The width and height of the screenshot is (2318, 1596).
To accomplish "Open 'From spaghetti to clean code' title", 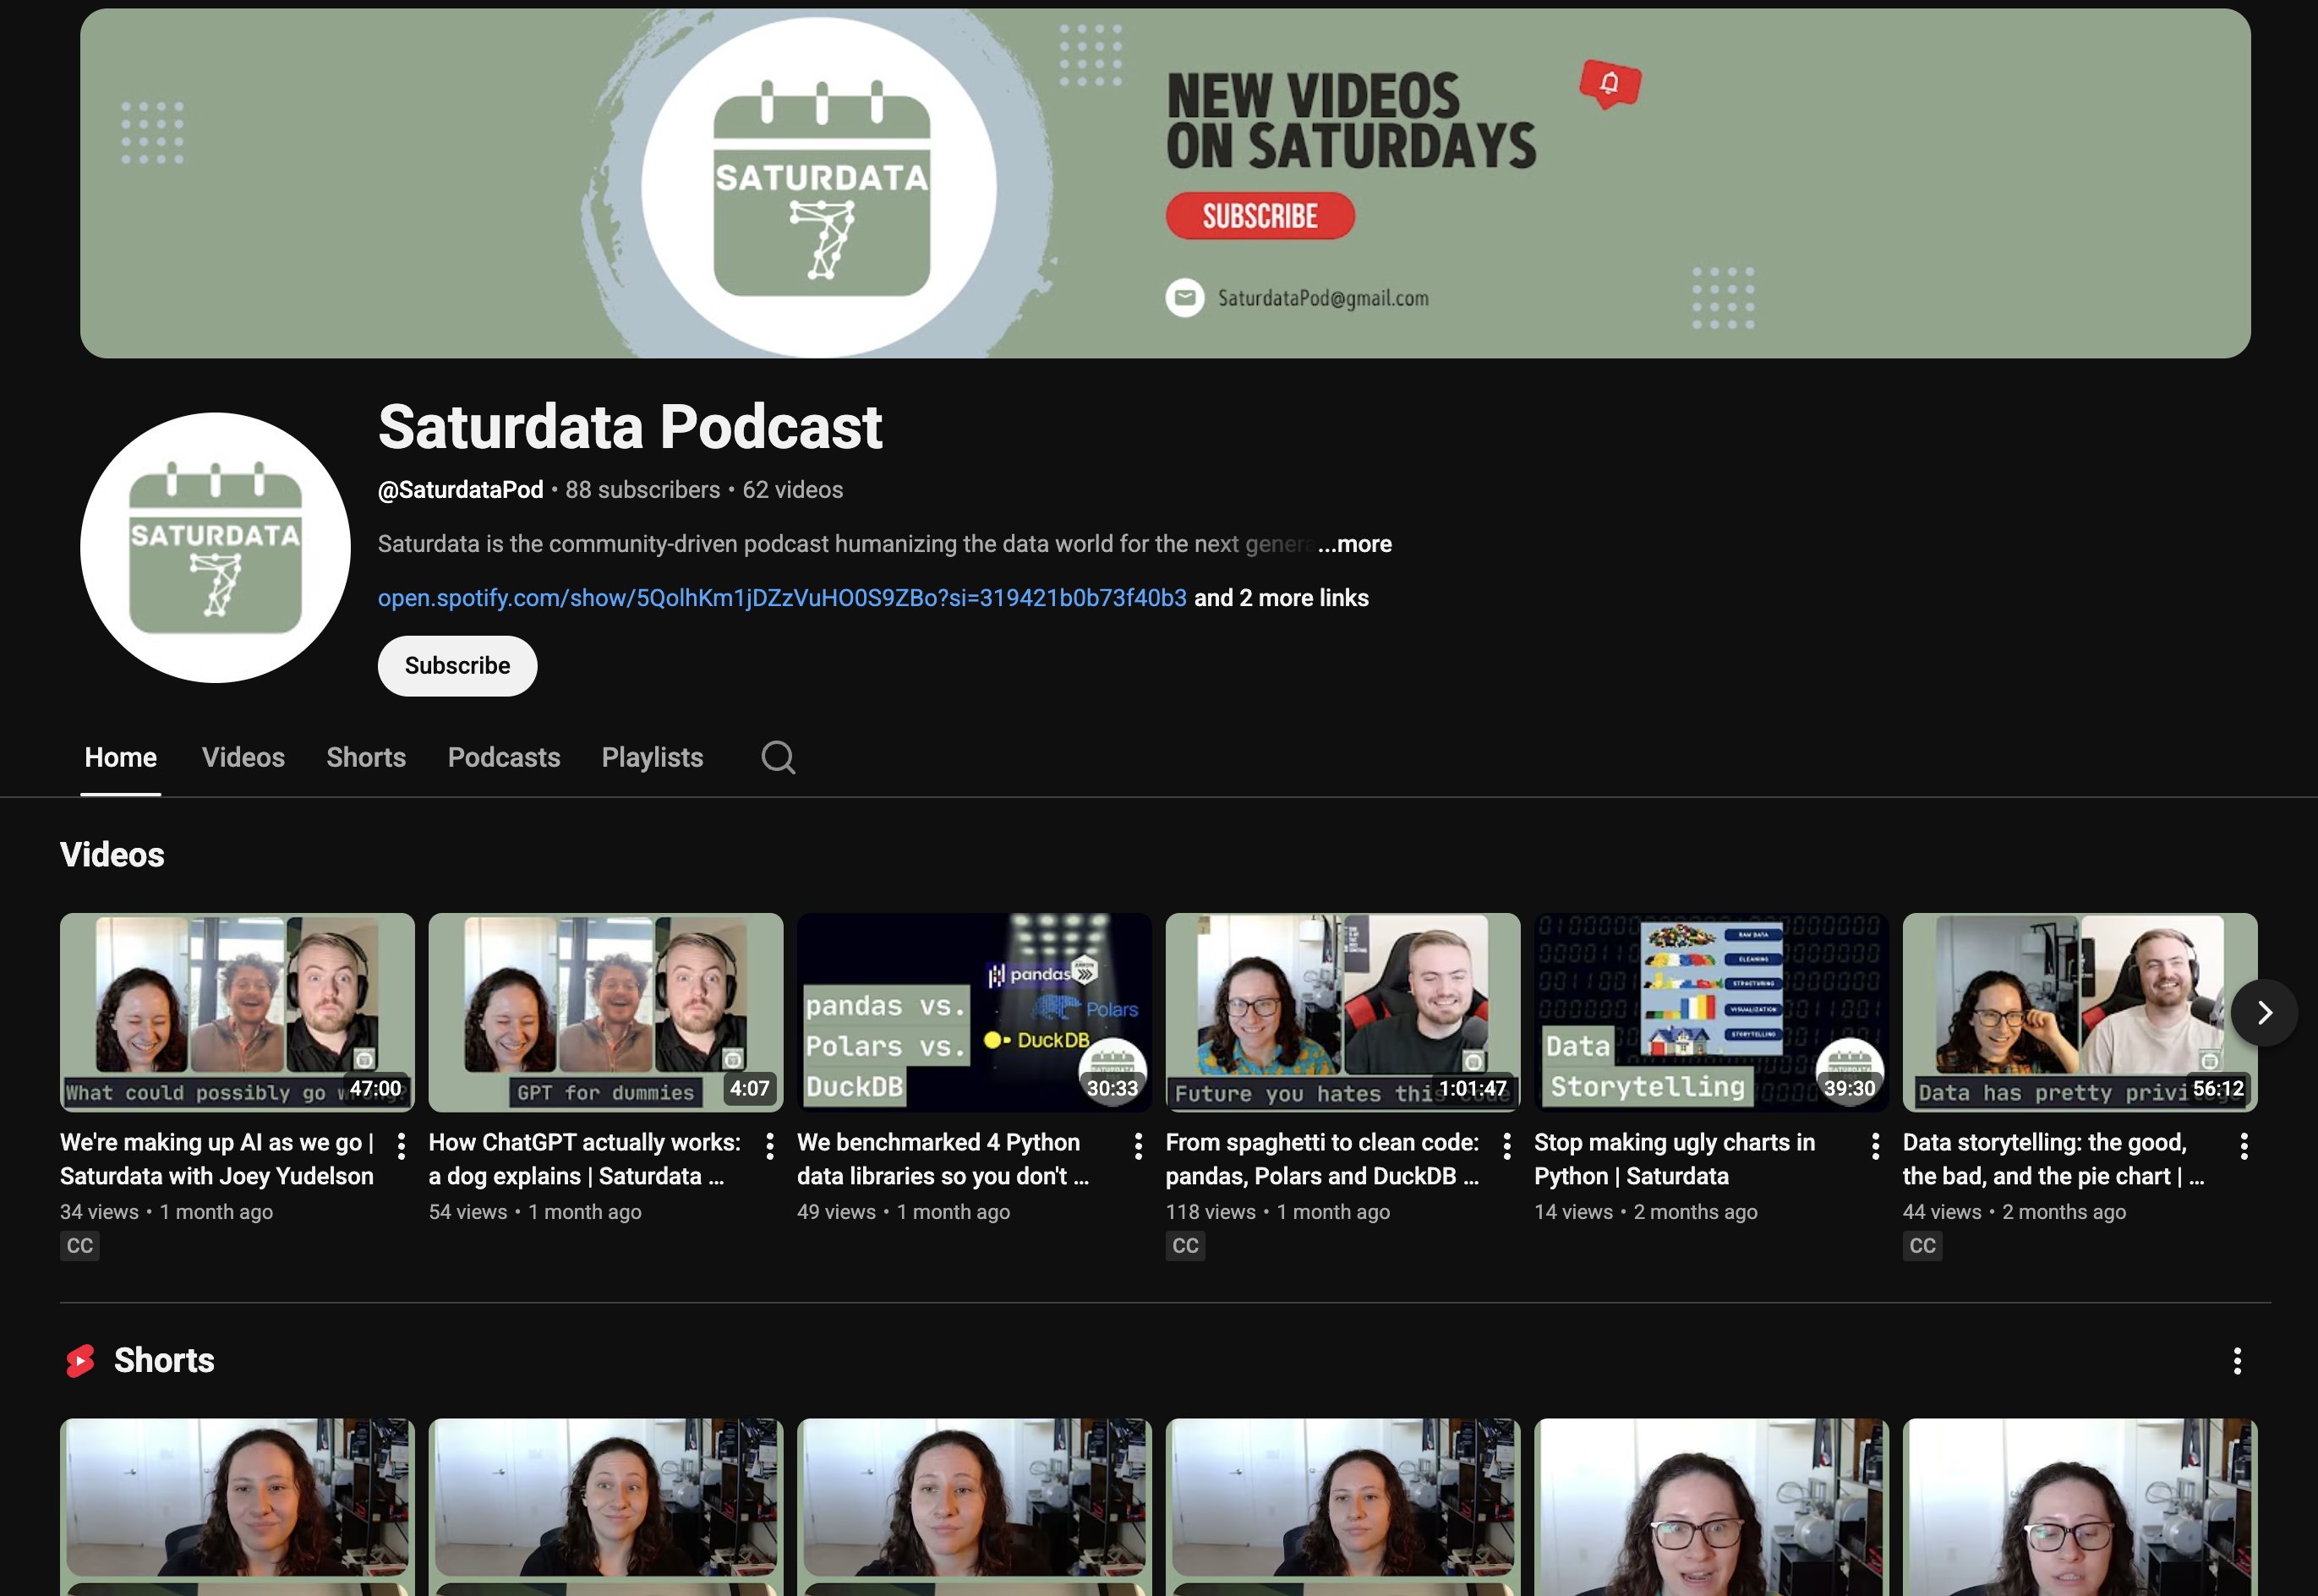I will coord(1322,1159).
